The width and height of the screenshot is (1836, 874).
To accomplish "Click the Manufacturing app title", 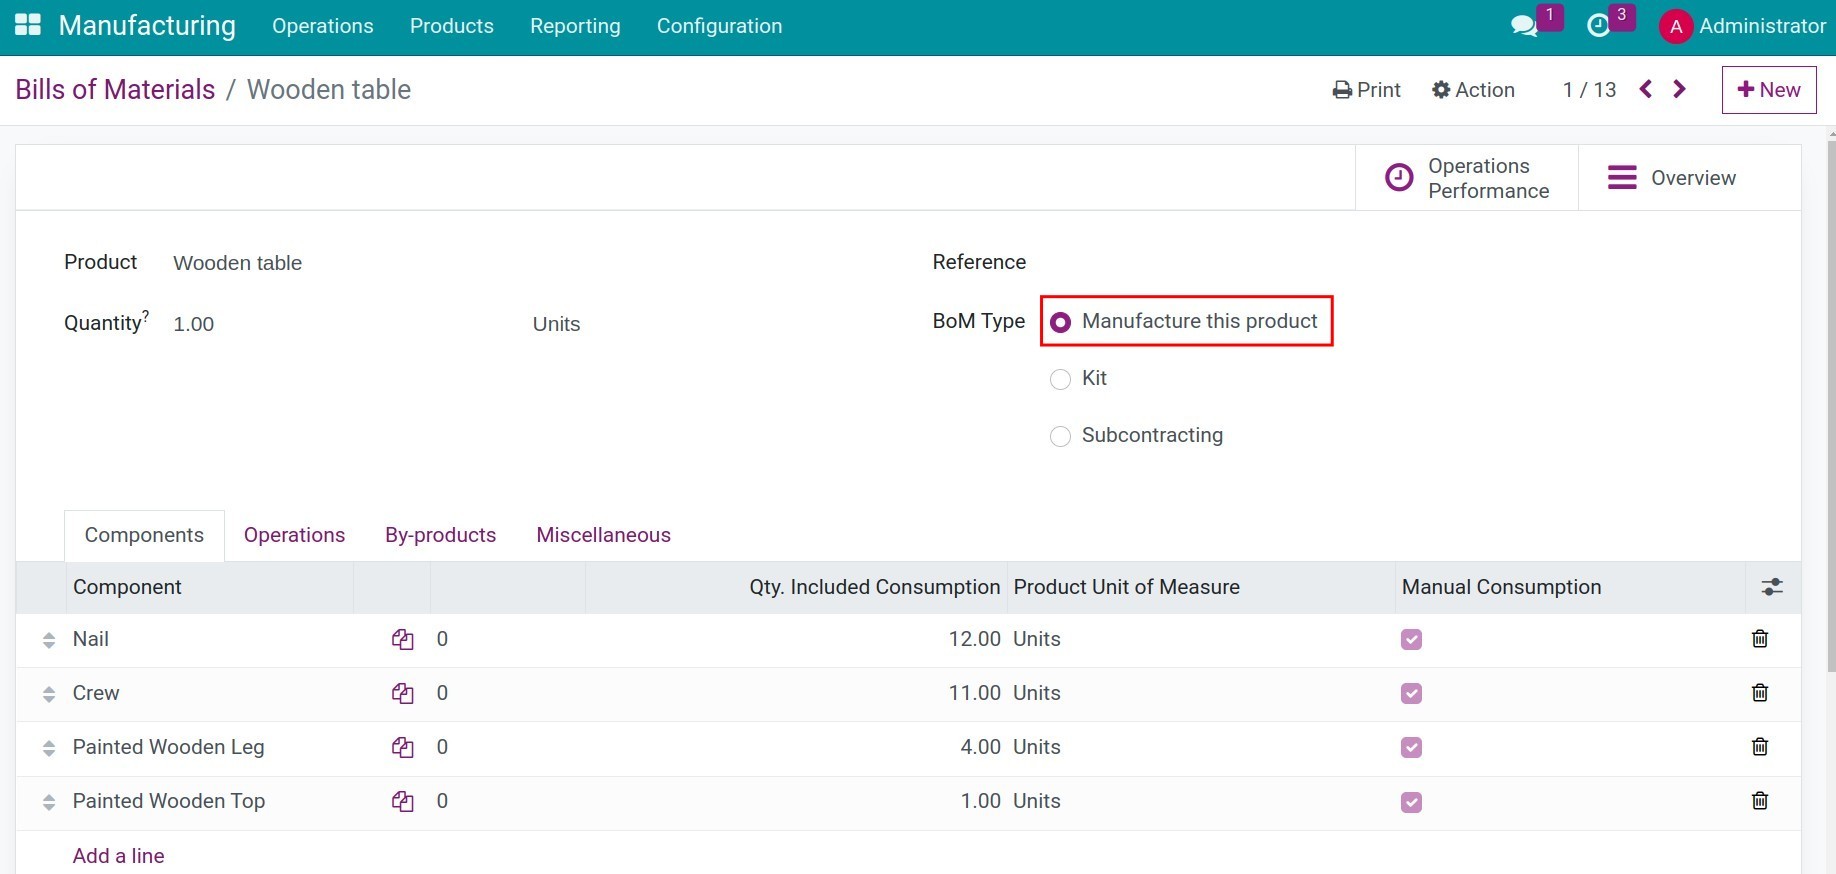I will pyautogui.click(x=147, y=26).
